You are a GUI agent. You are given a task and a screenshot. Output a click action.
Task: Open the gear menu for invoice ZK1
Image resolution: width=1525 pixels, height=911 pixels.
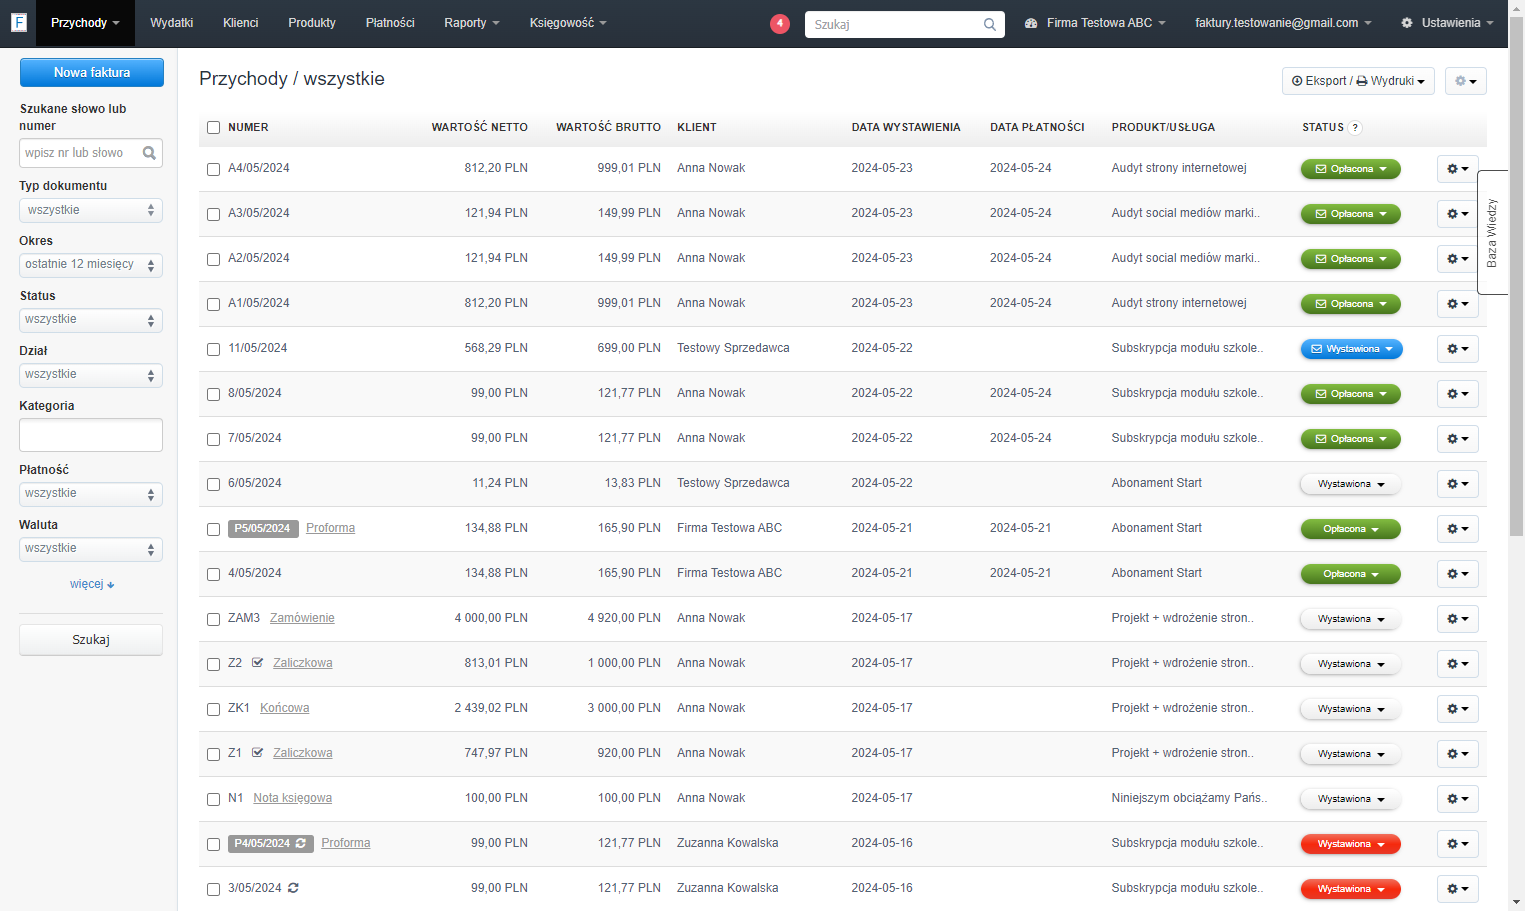[x=1457, y=709]
